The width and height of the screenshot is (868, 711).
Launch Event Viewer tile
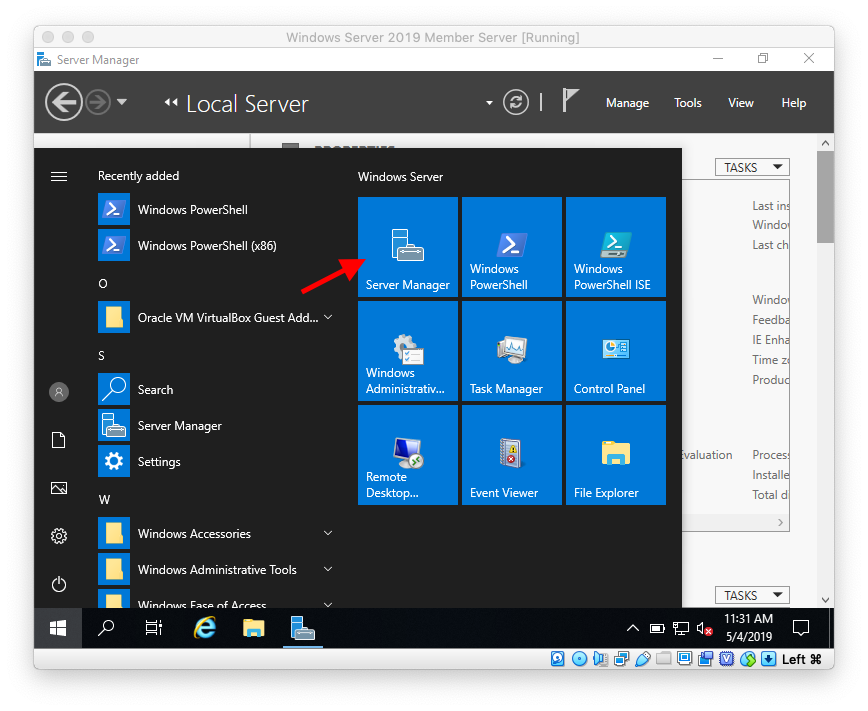pyautogui.click(x=511, y=455)
